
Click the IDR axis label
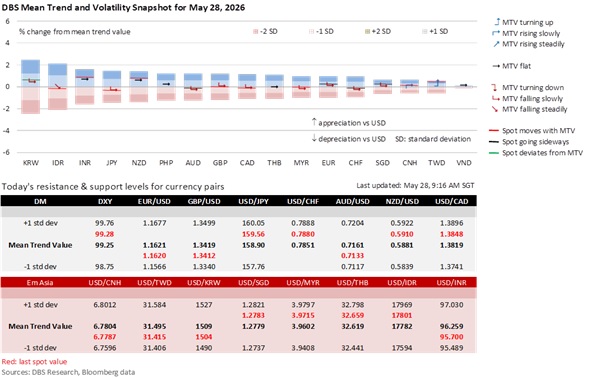click(58, 163)
